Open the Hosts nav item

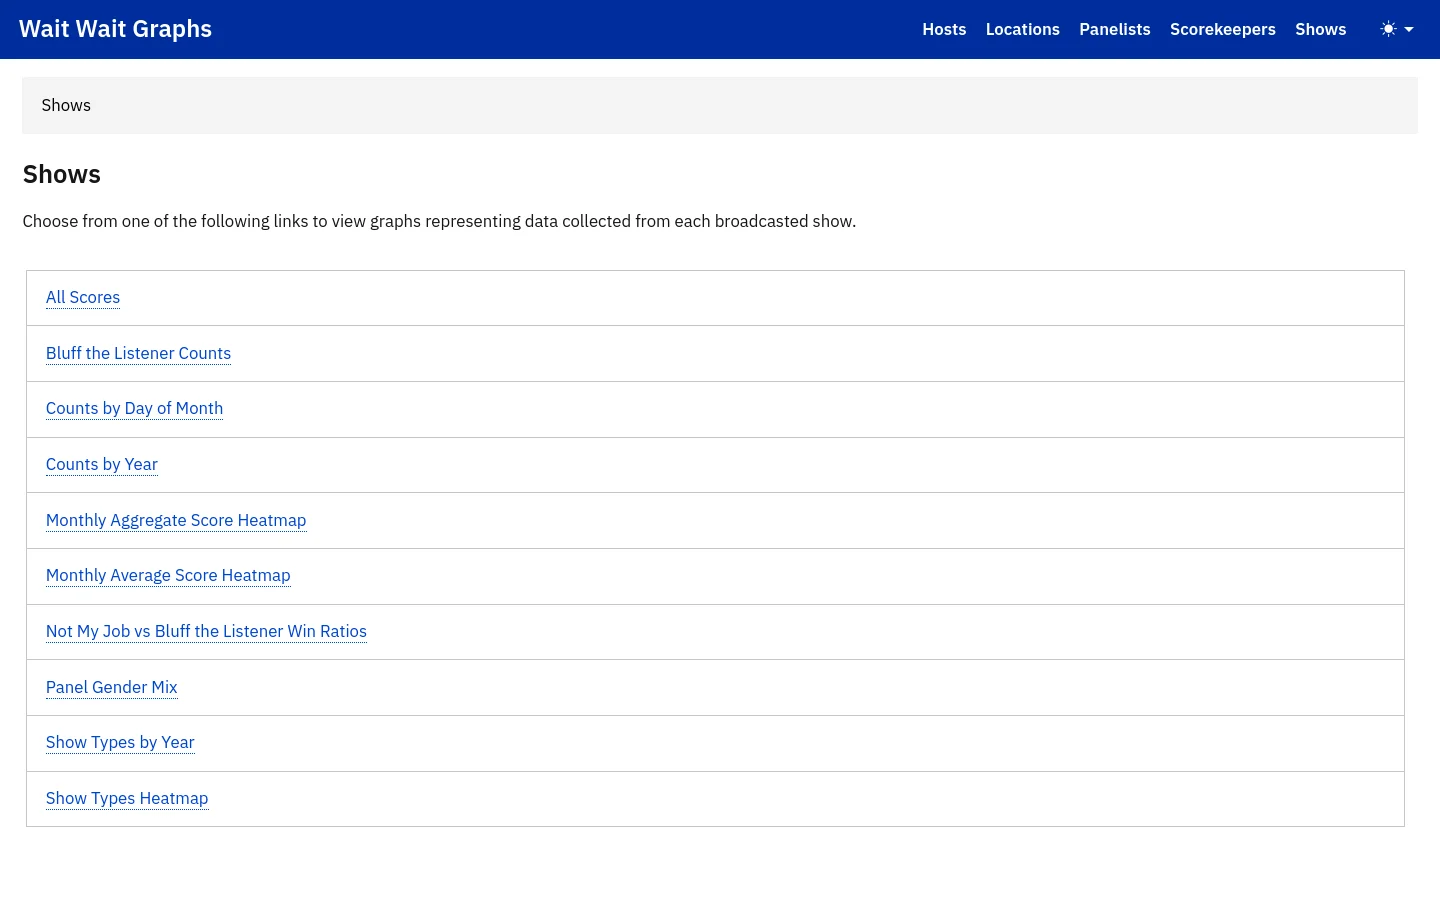pyautogui.click(x=944, y=29)
